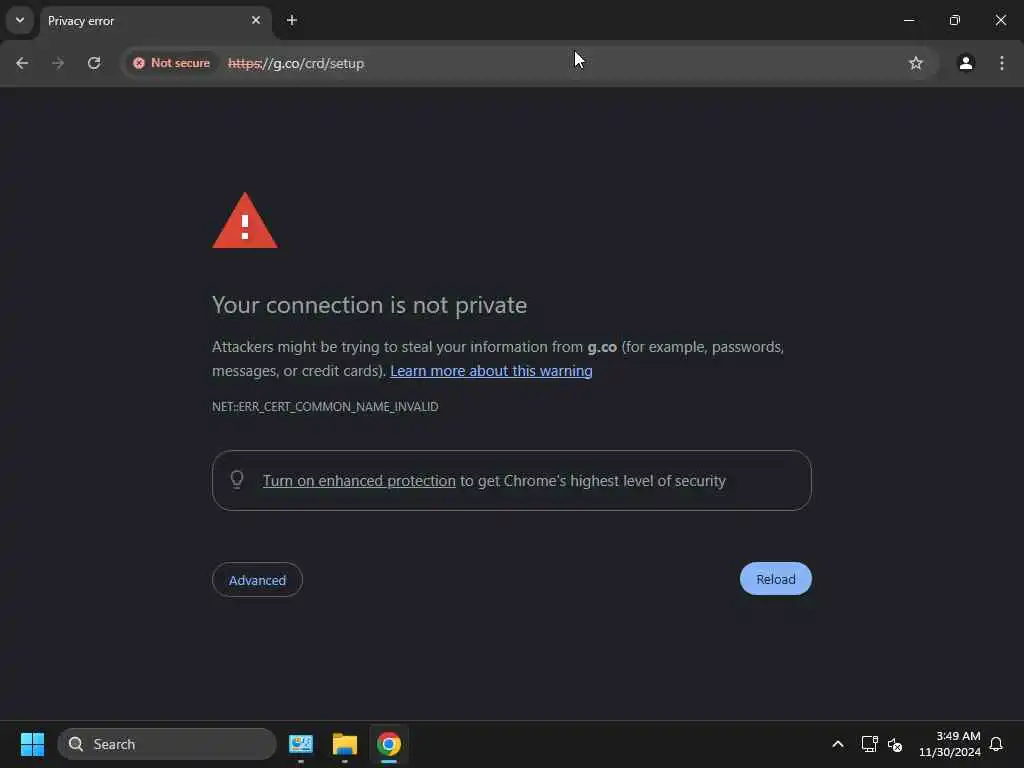Open the Chrome profile avatar icon
This screenshot has width=1024, height=768.
click(x=966, y=63)
